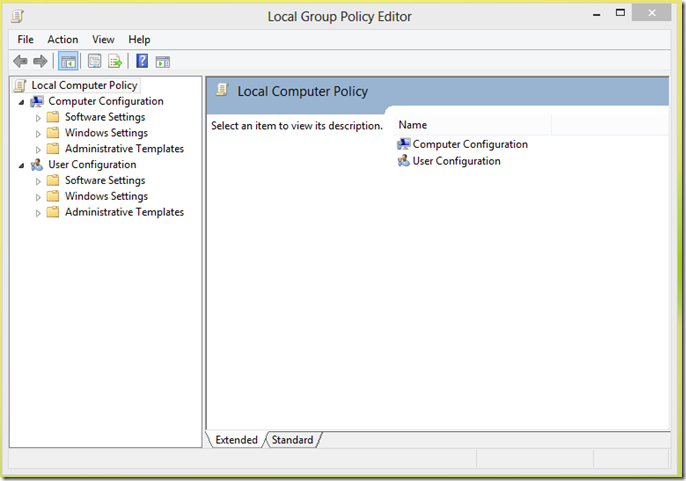This screenshot has height=481, width=686.
Task: Open the View menu
Action: pos(103,39)
